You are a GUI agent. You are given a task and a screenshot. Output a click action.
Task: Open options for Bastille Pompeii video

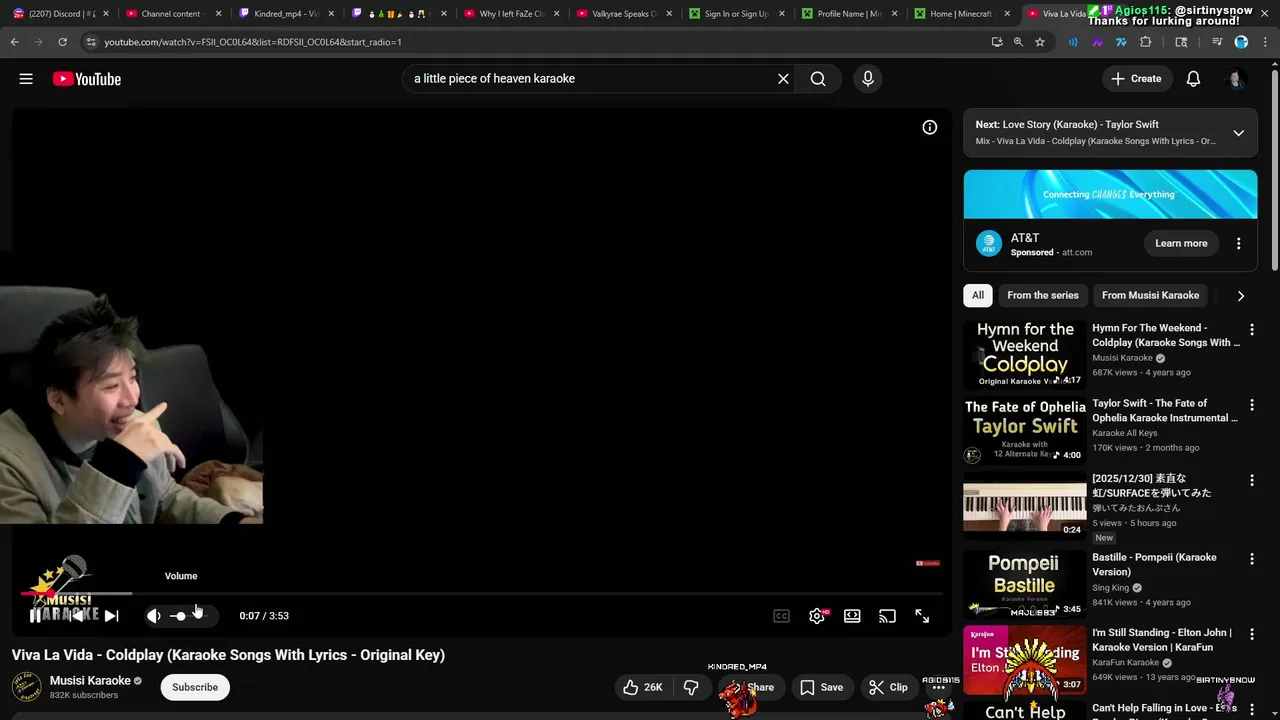[1251, 558]
